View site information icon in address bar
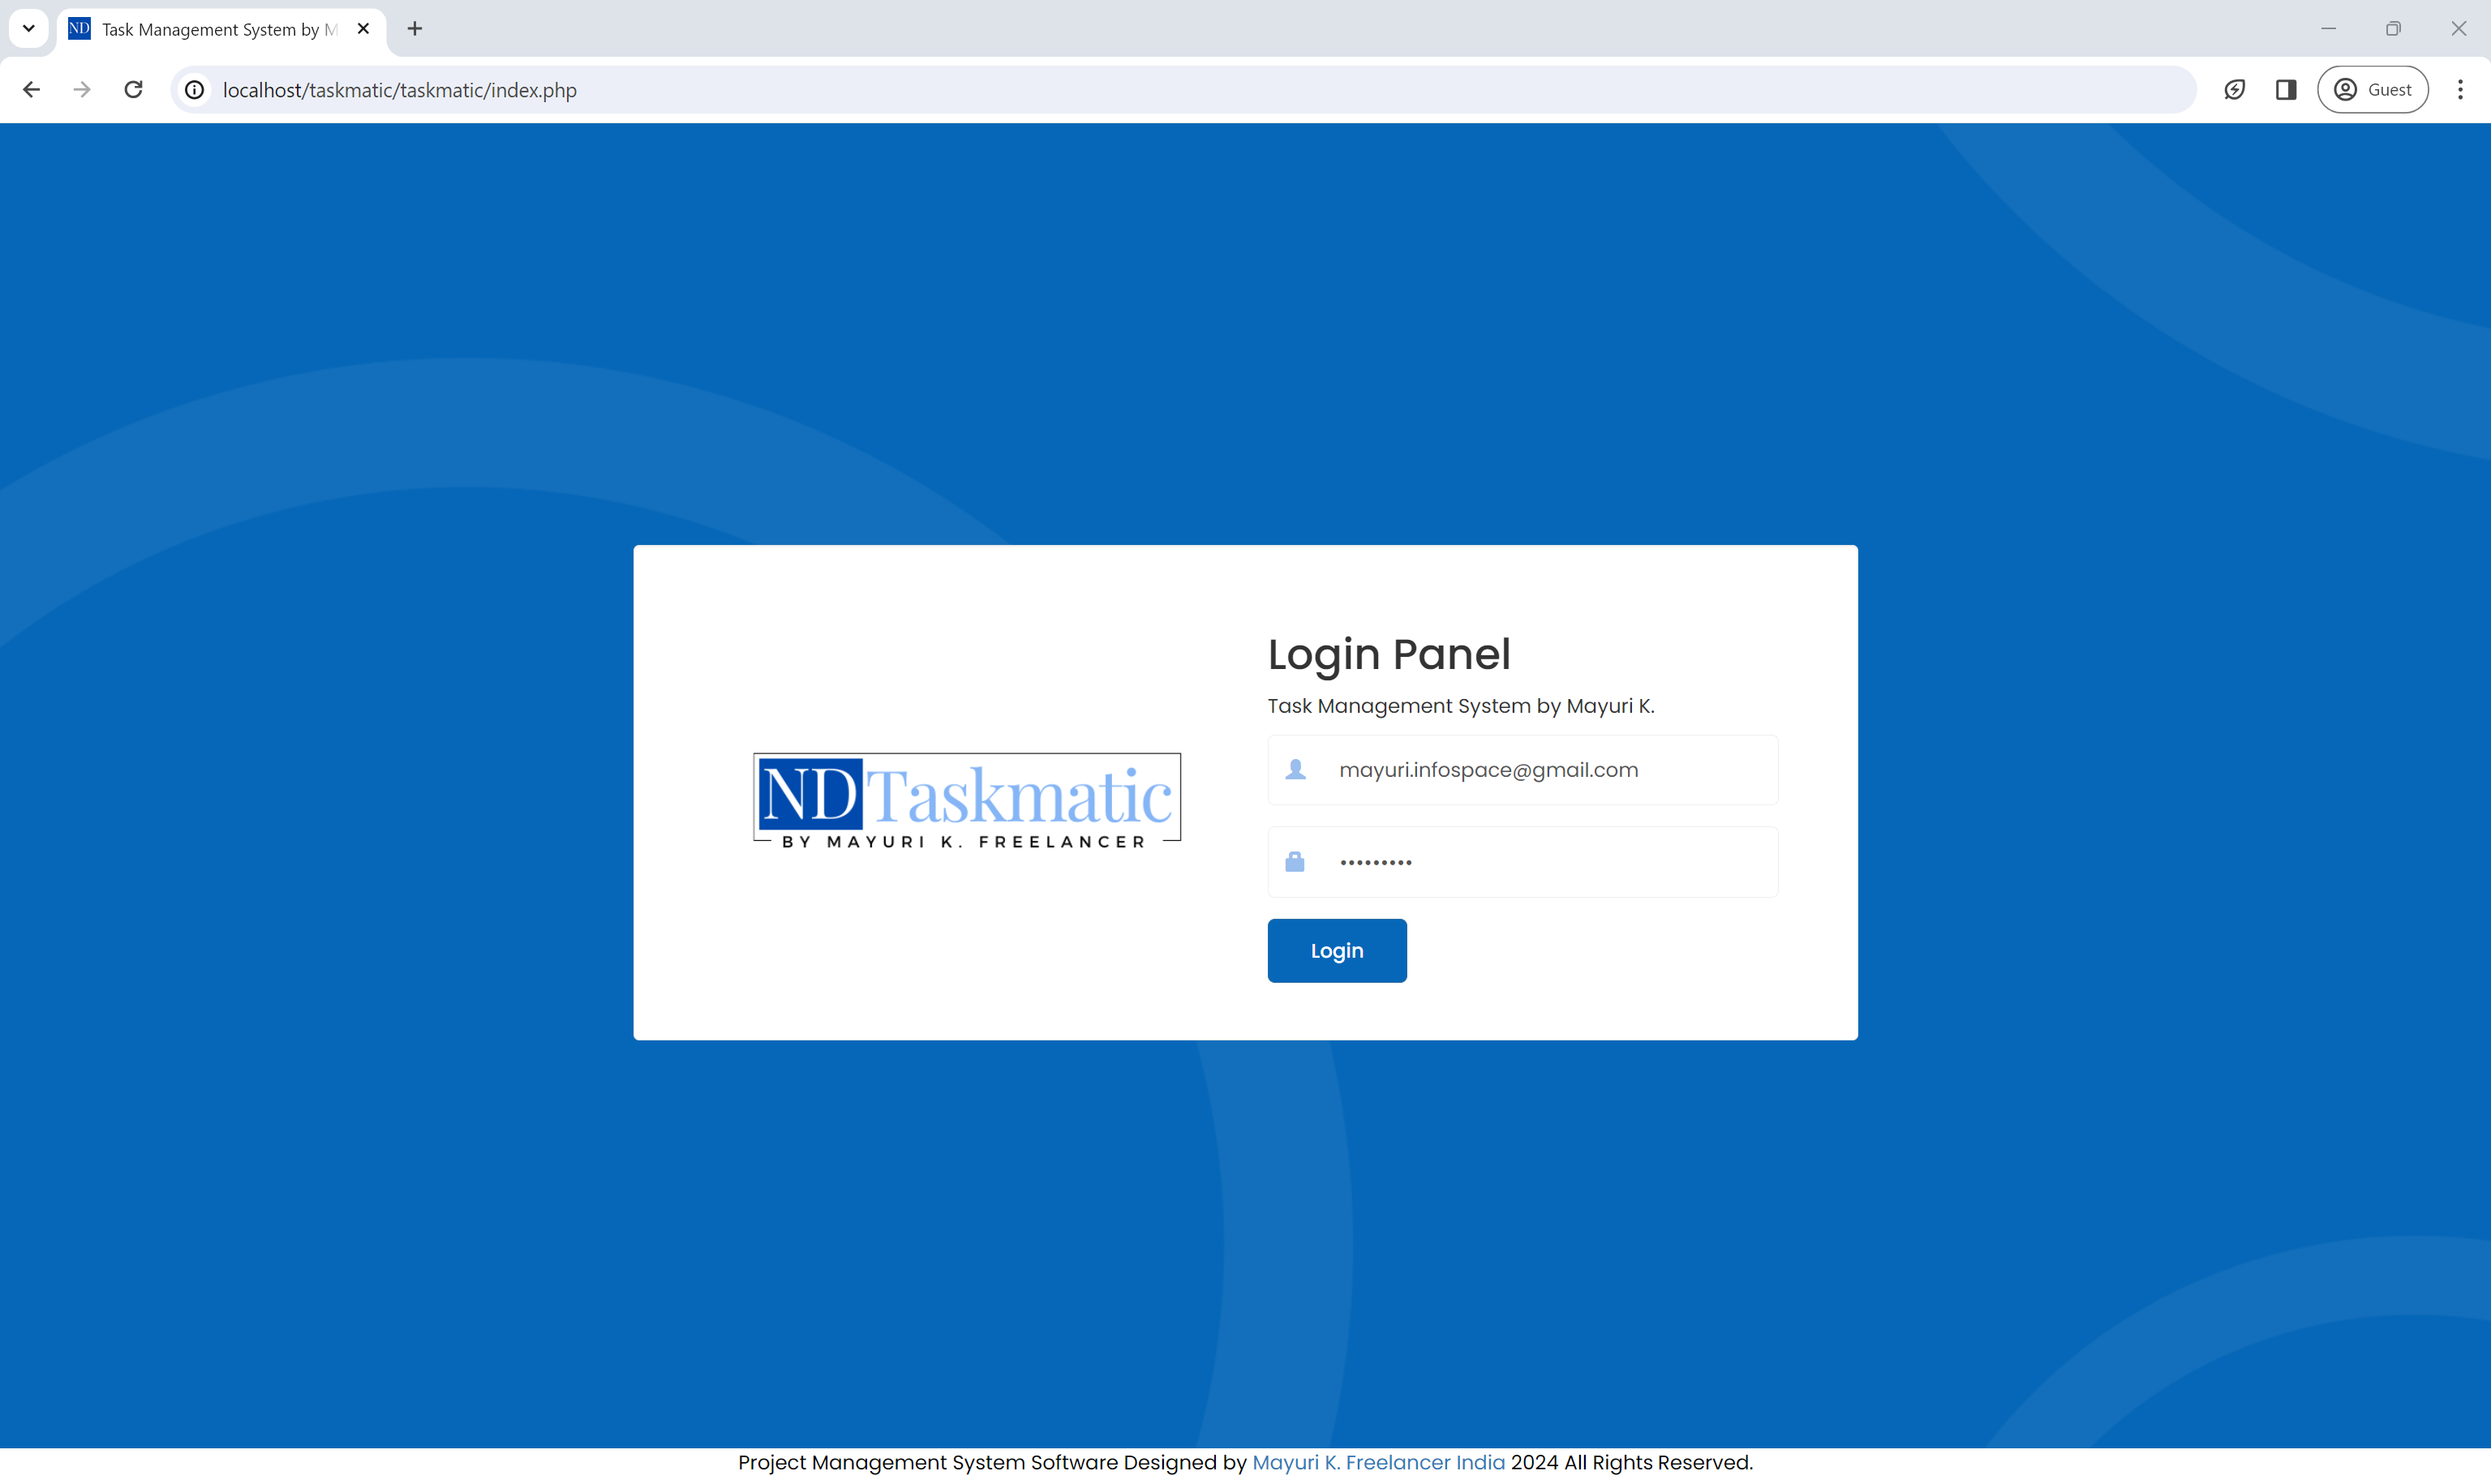 [x=195, y=90]
